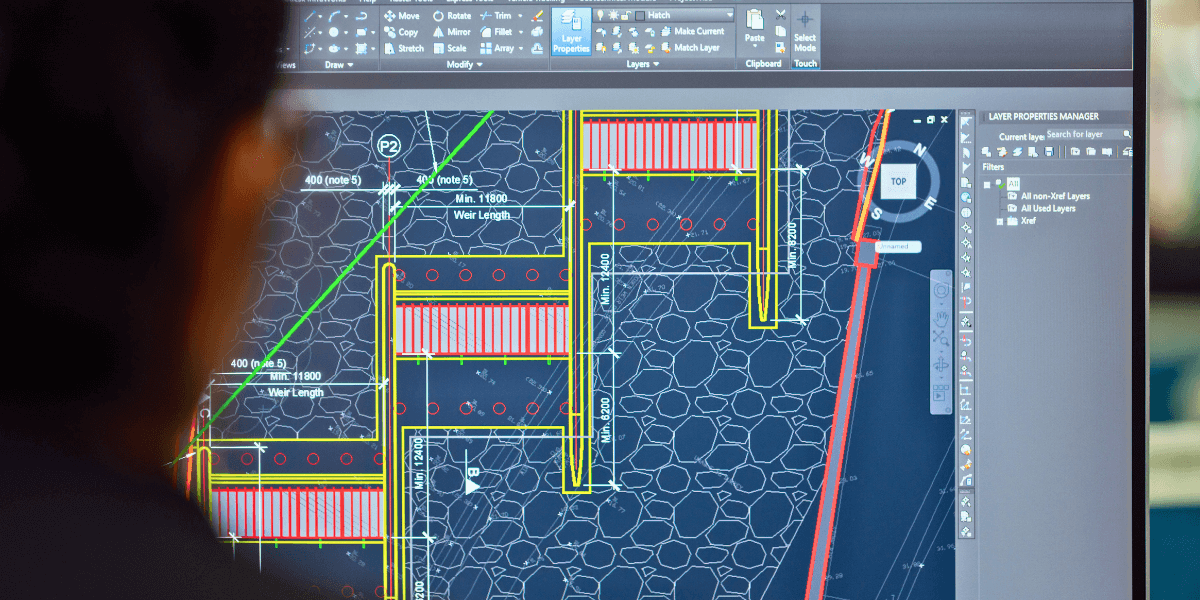
Task: Open the Hatch layer dropdown list
Action: 729,16
